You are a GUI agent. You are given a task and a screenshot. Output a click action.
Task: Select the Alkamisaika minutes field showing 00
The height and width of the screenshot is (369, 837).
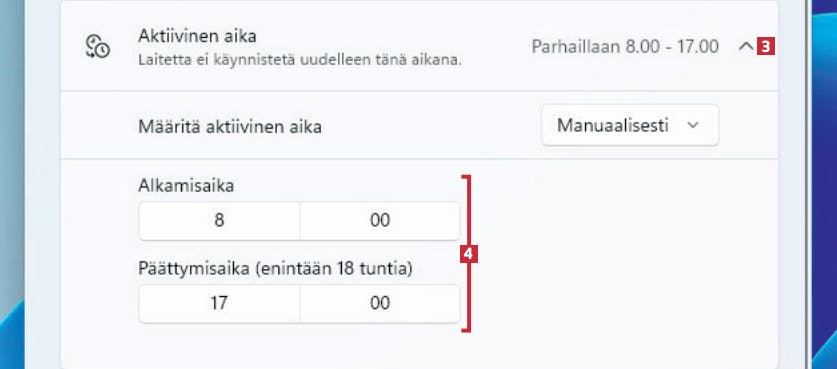(x=380, y=221)
